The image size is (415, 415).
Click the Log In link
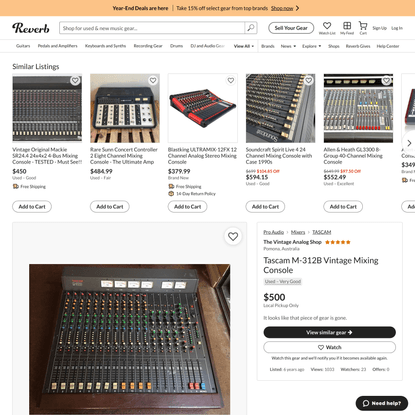pyautogui.click(x=397, y=28)
